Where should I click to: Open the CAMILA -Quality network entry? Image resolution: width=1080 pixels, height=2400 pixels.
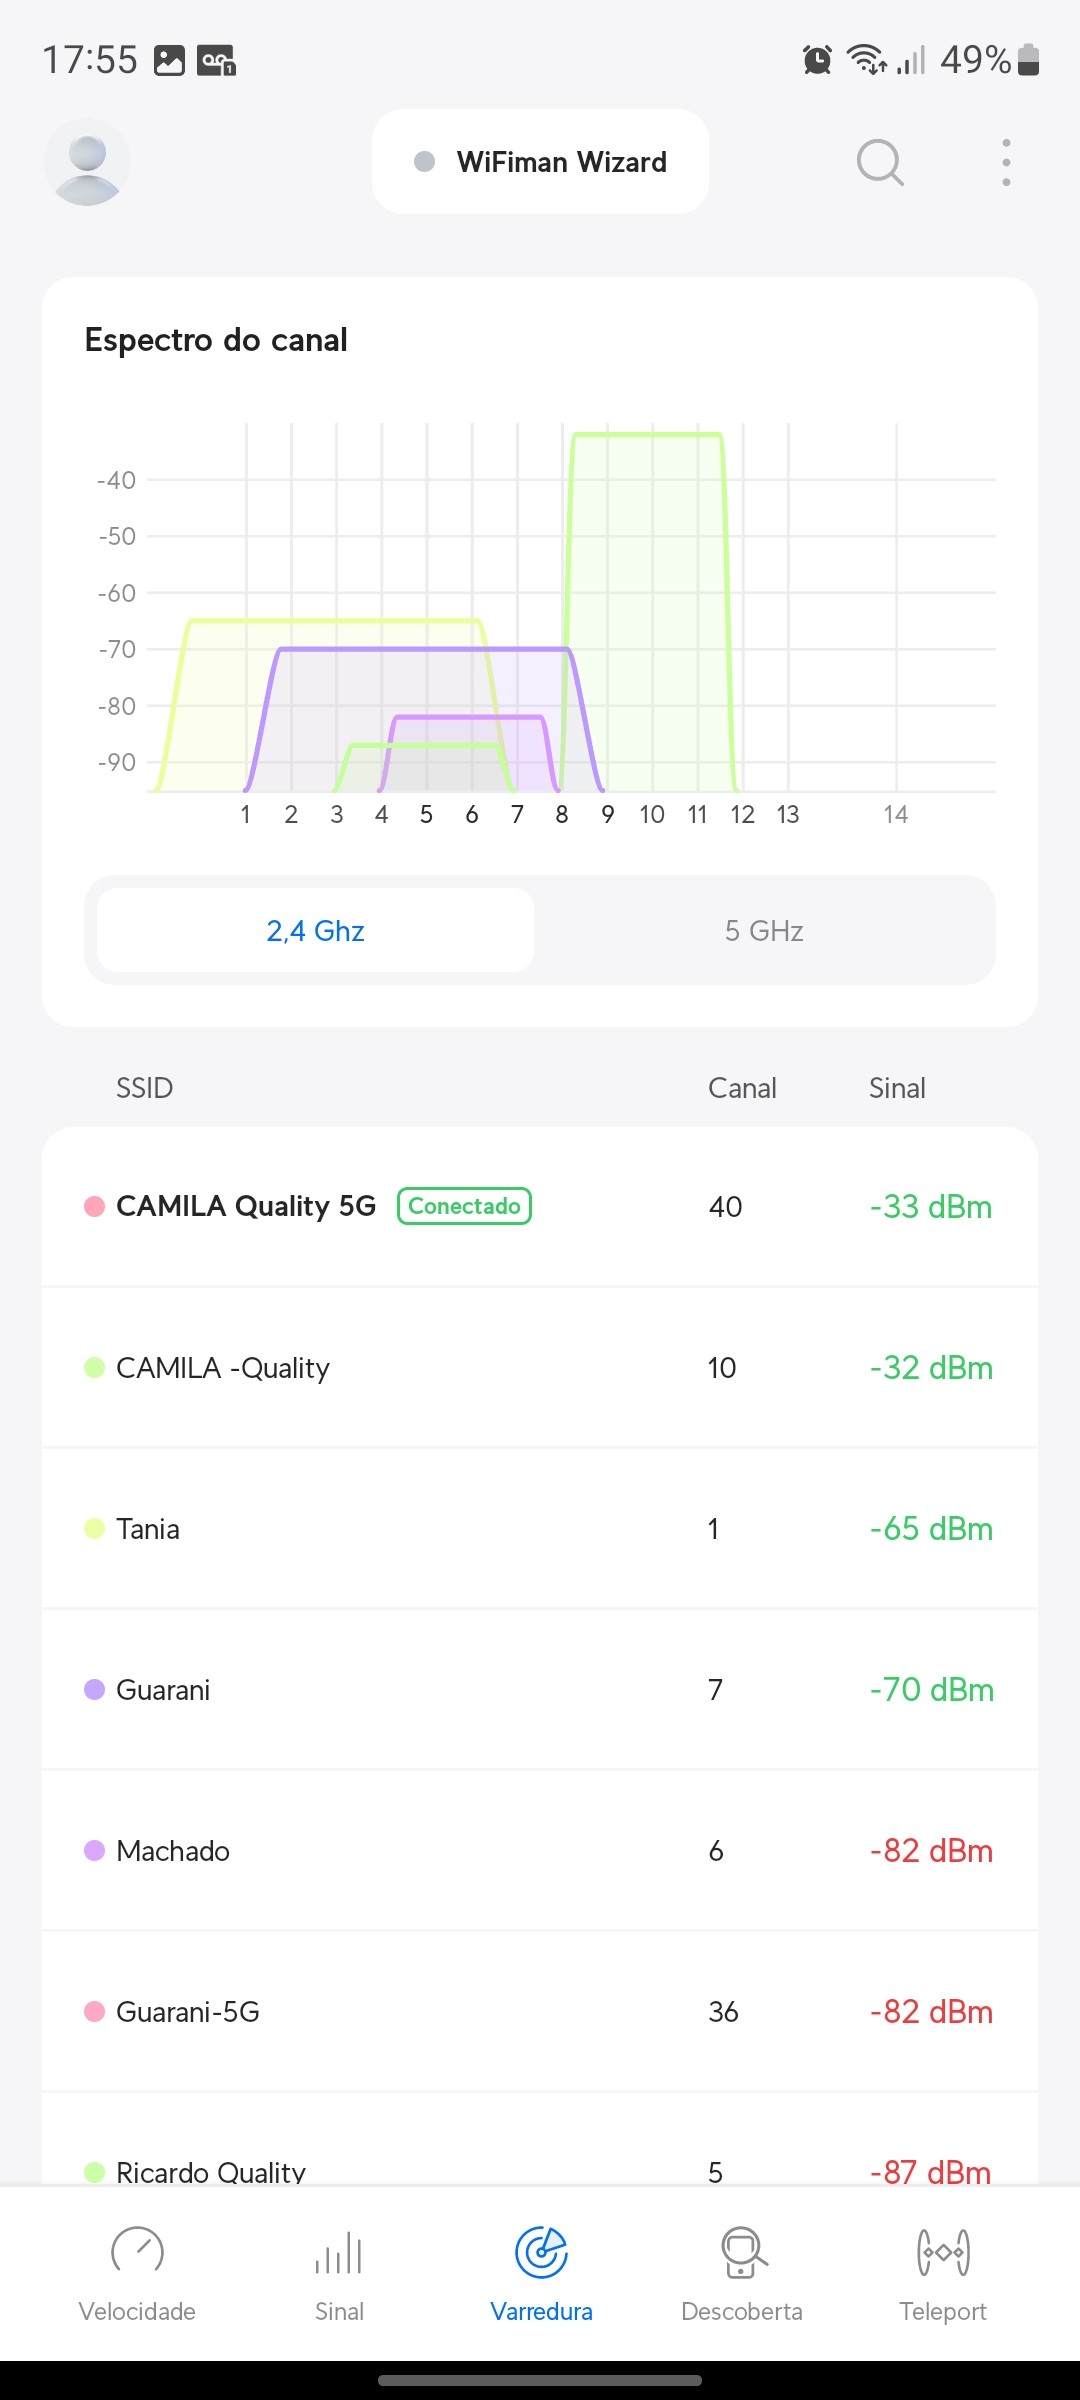coord(540,1368)
